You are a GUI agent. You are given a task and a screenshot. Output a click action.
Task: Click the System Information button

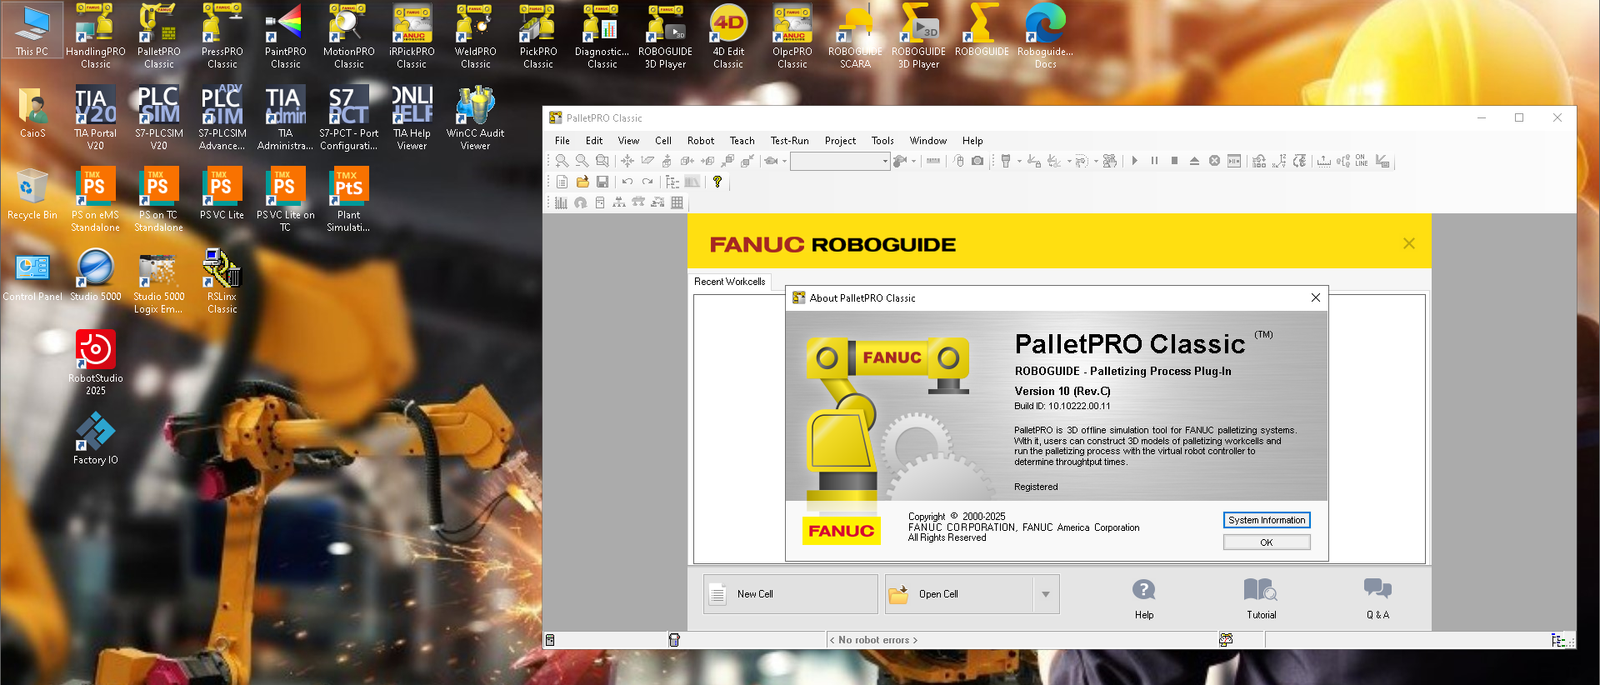click(1266, 520)
